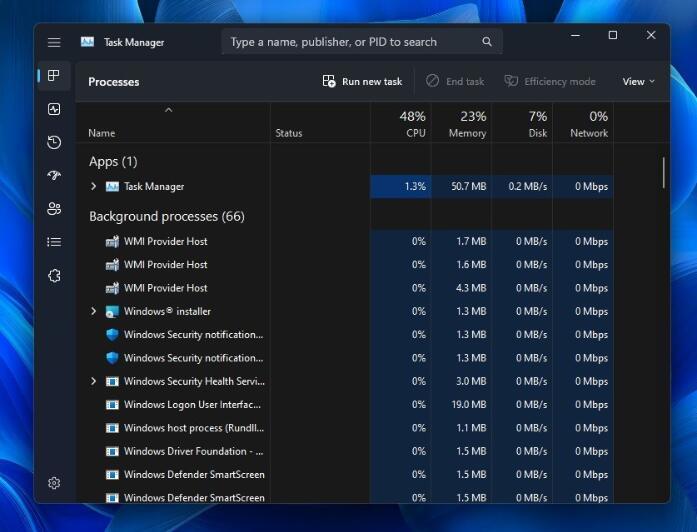The height and width of the screenshot is (532, 697).
Task: Click the vertical scrollbar thumb
Action: pyautogui.click(x=664, y=172)
